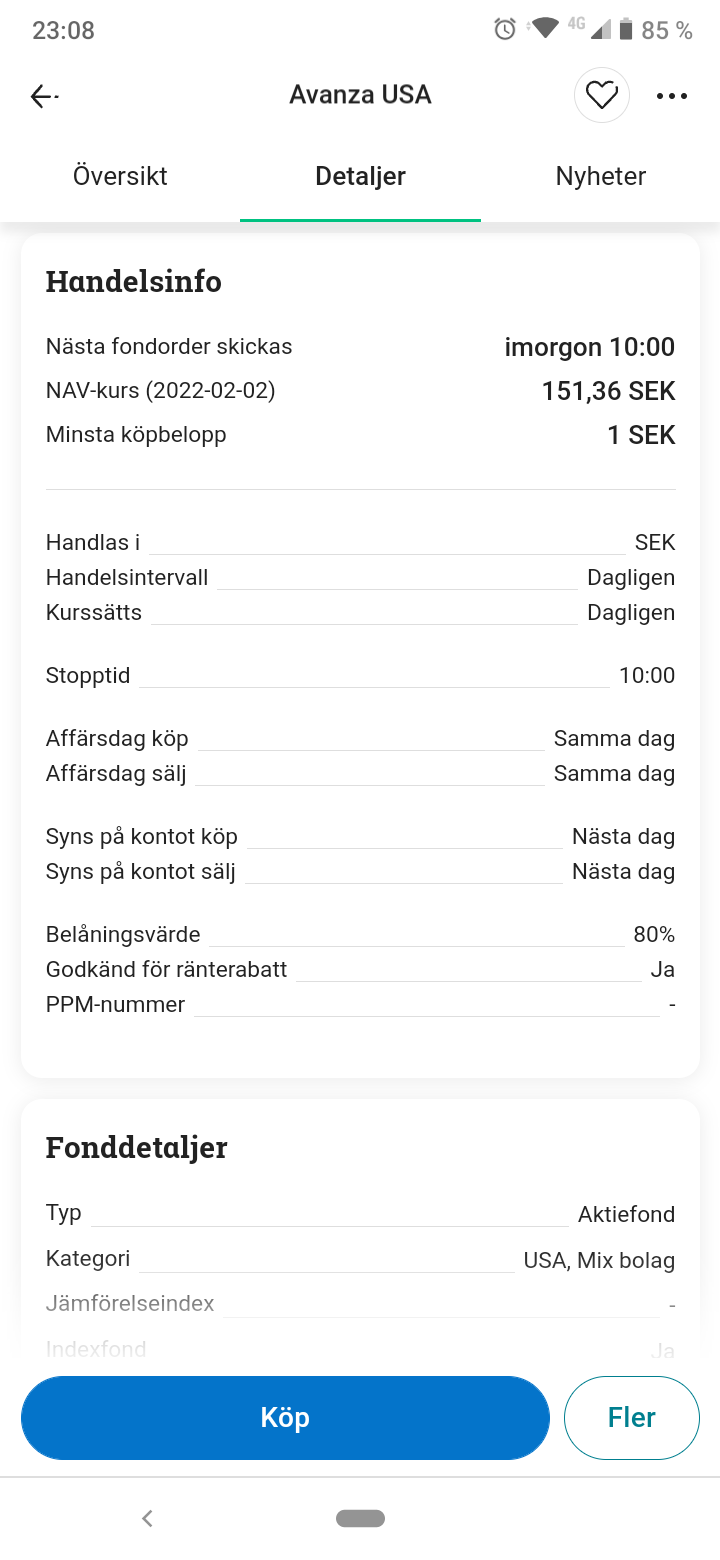
Task: Tap the Kategori USA, Mix bolag row
Action: tap(360, 1260)
